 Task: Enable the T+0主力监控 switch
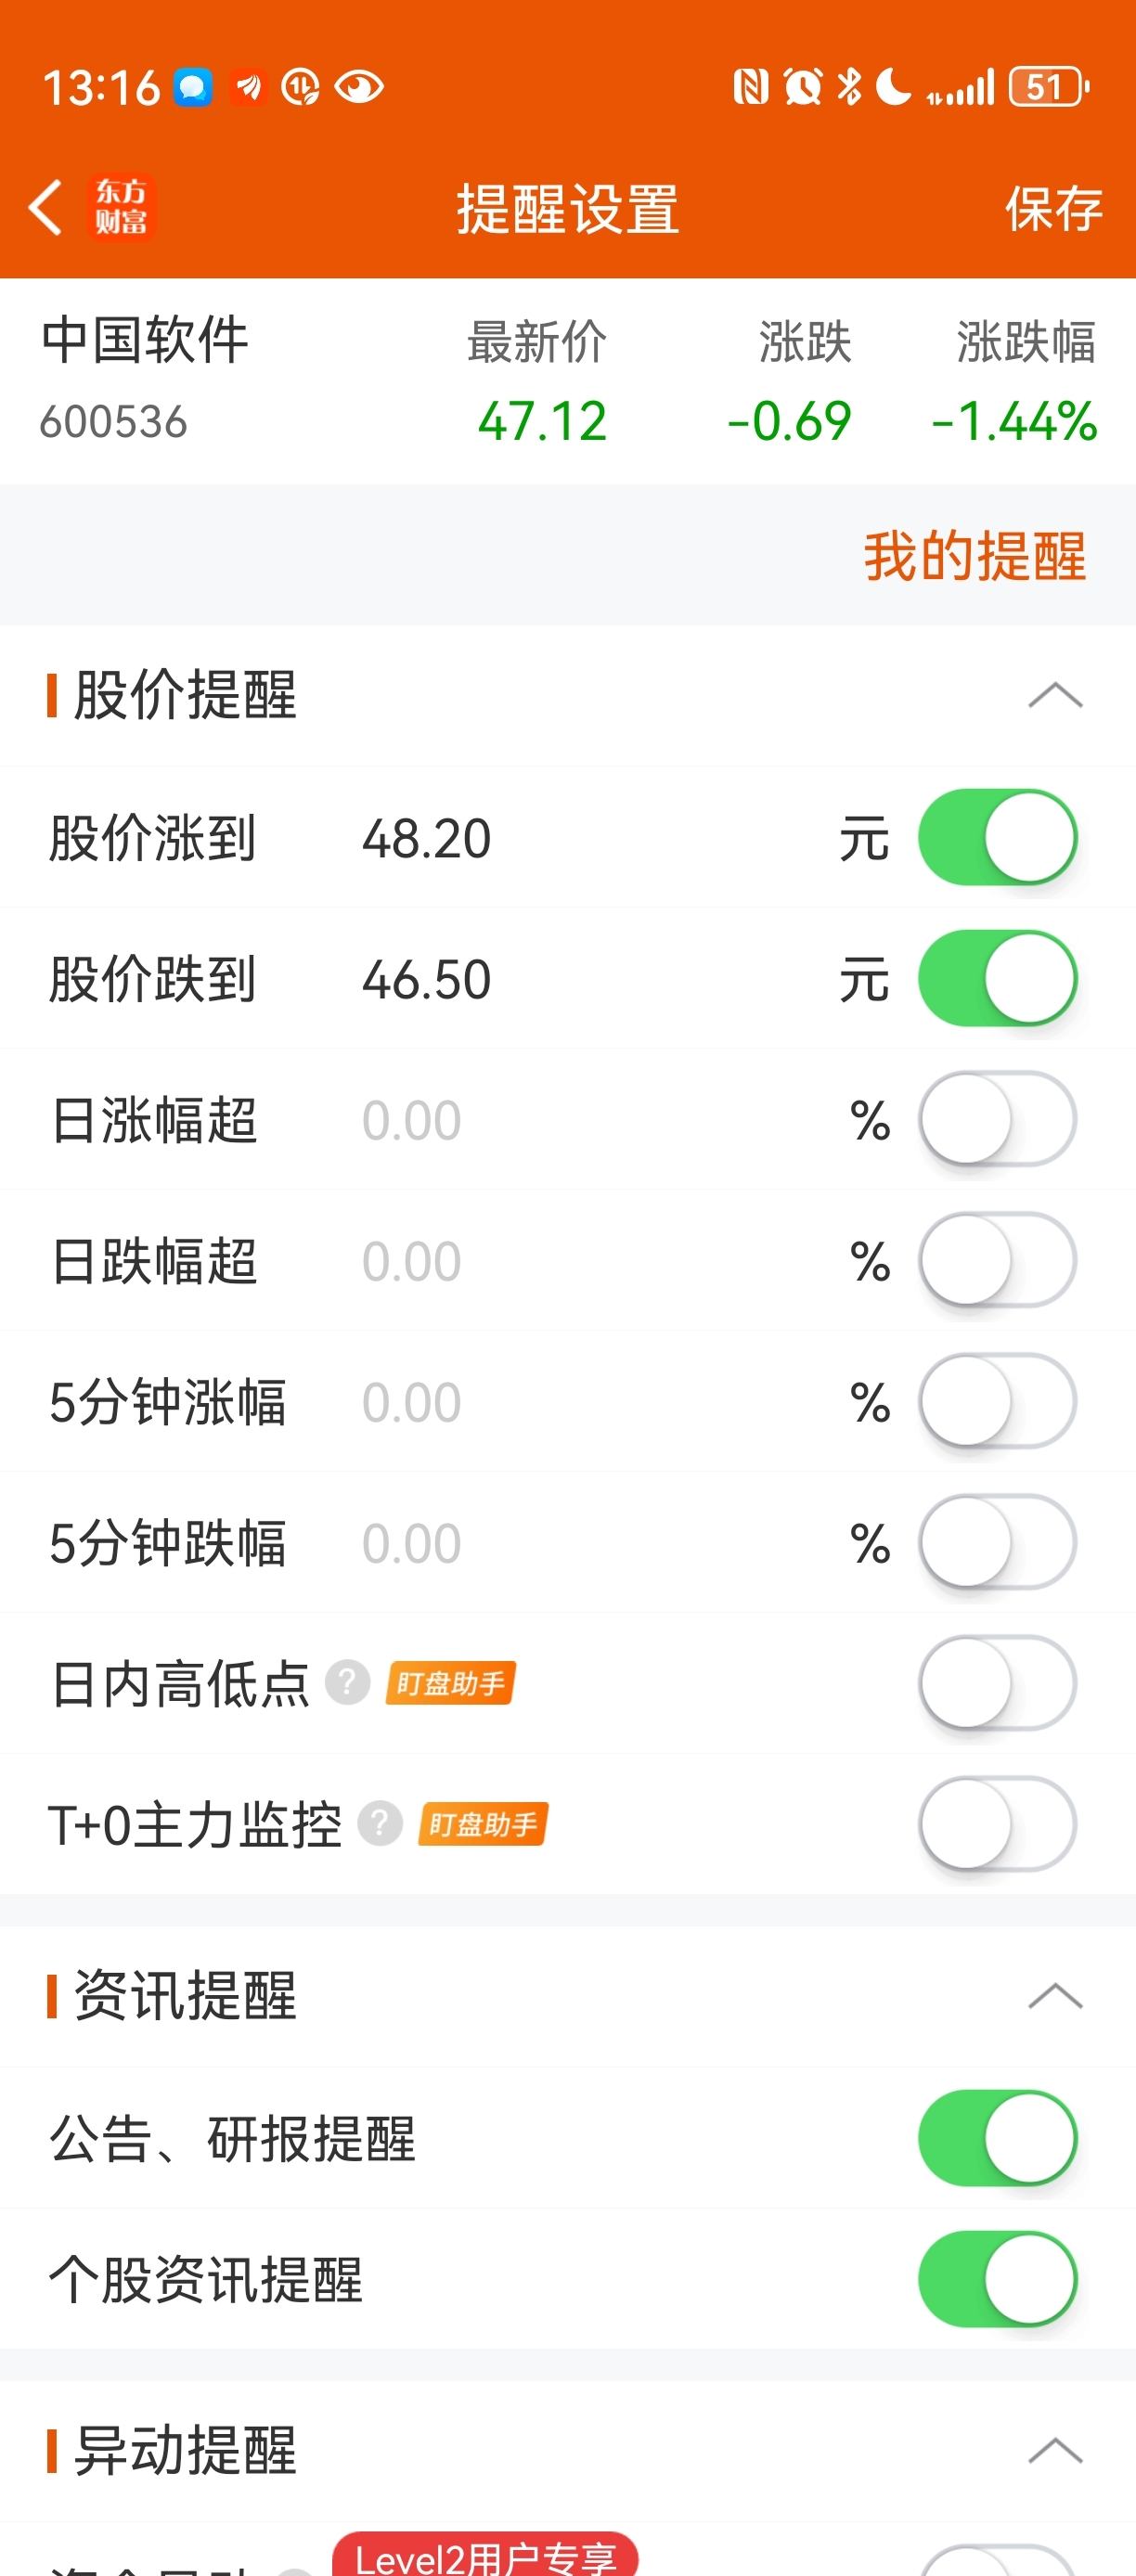click(997, 1824)
